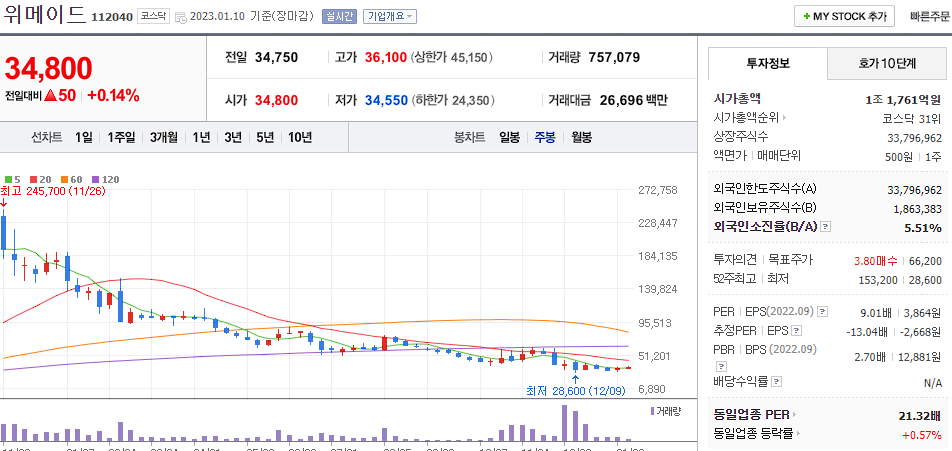Click help icon beside 배당수익률
The height and width of the screenshot is (451, 952).
pyautogui.click(x=777, y=382)
